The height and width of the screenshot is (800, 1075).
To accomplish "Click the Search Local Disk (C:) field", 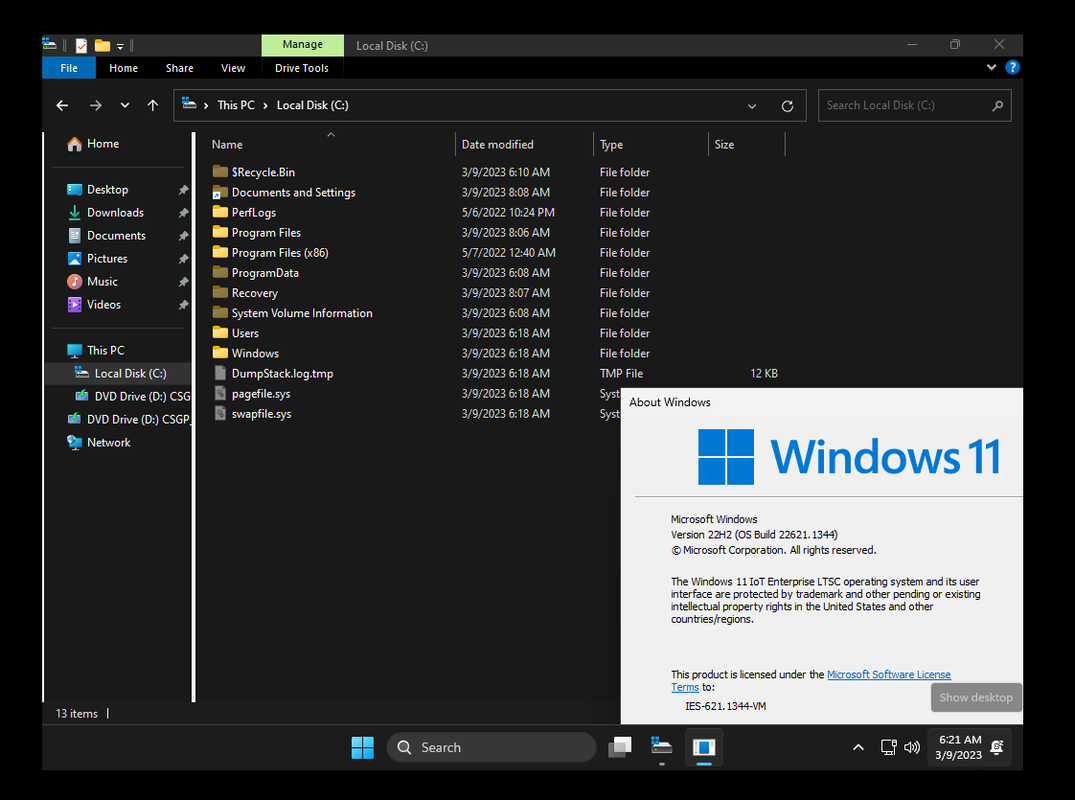I will click(915, 106).
